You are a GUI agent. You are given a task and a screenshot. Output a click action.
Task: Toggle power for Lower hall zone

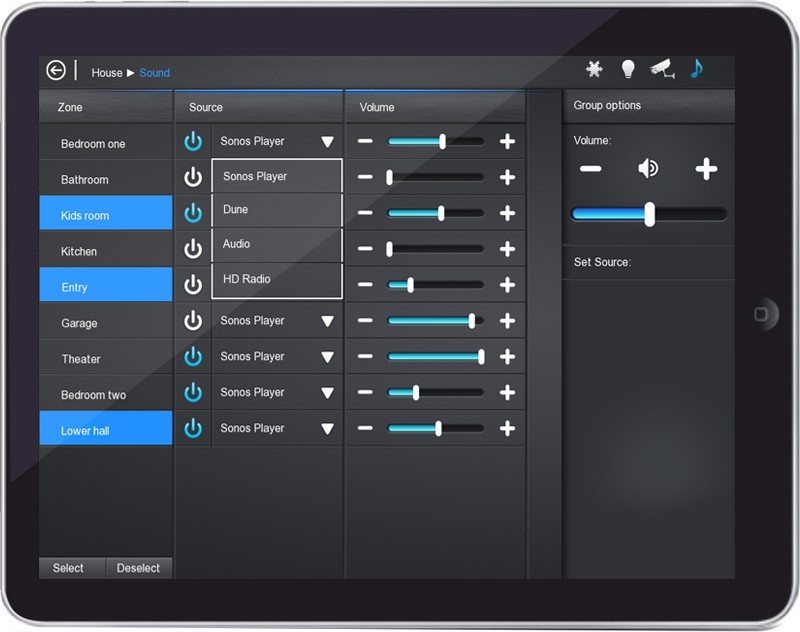(193, 428)
